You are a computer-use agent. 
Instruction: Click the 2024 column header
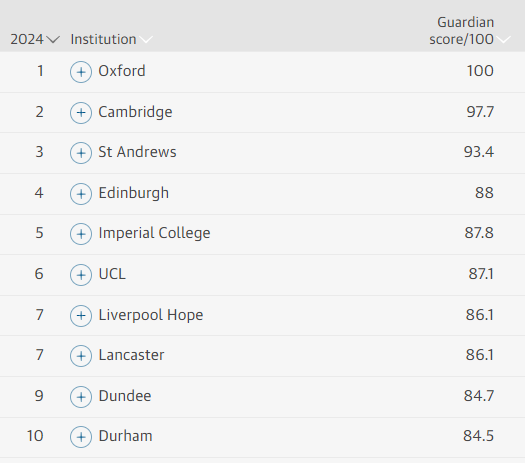pyautogui.click(x=27, y=39)
